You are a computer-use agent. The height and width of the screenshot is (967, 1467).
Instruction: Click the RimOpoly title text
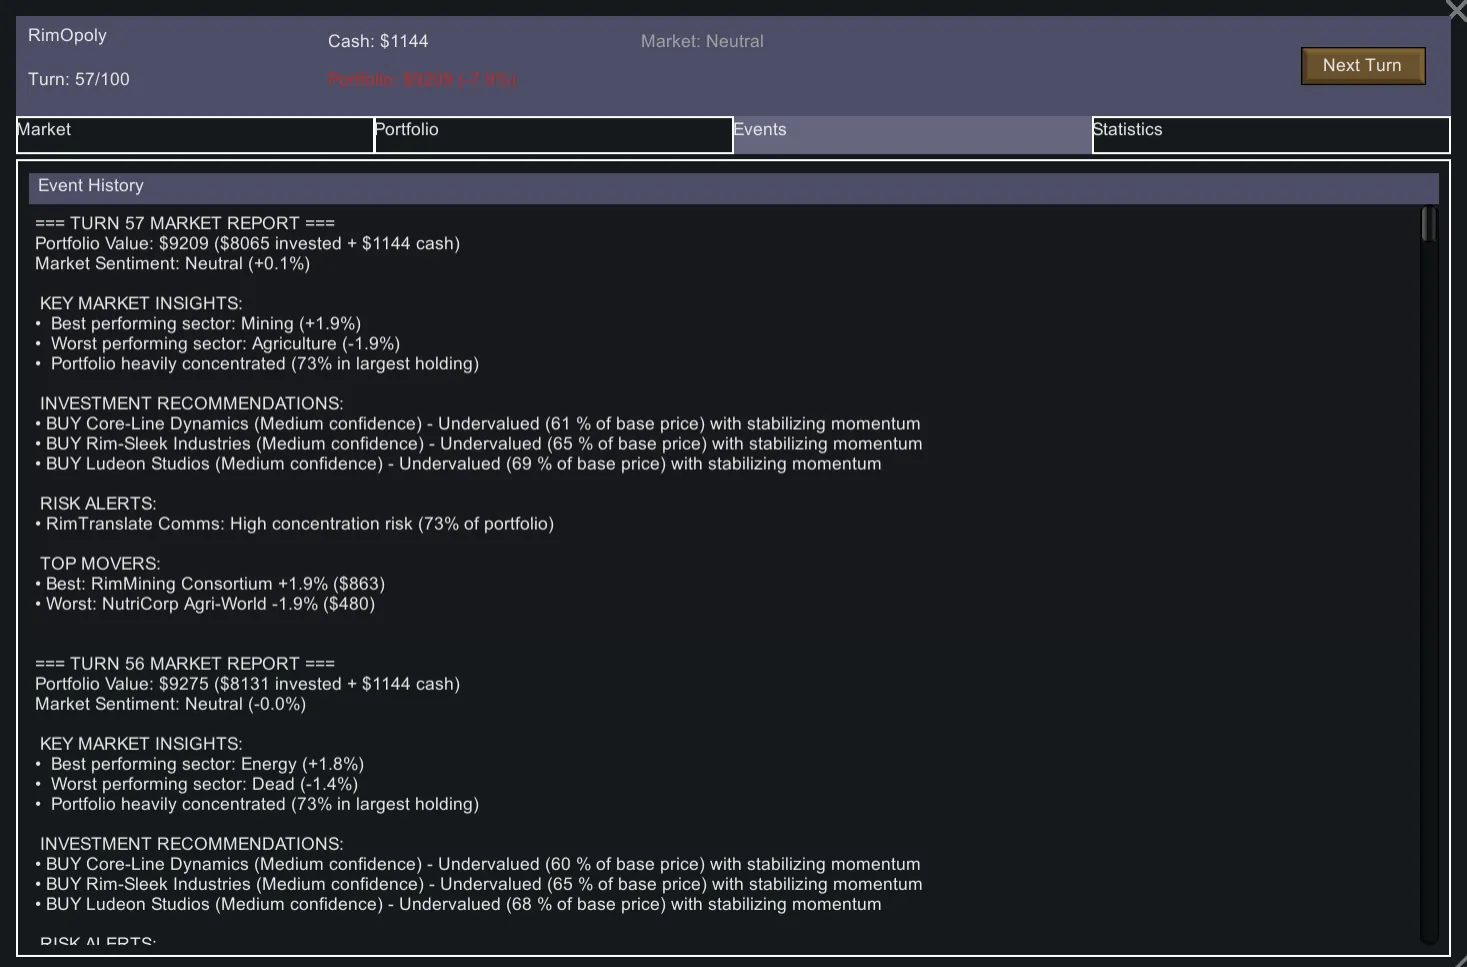click(67, 36)
